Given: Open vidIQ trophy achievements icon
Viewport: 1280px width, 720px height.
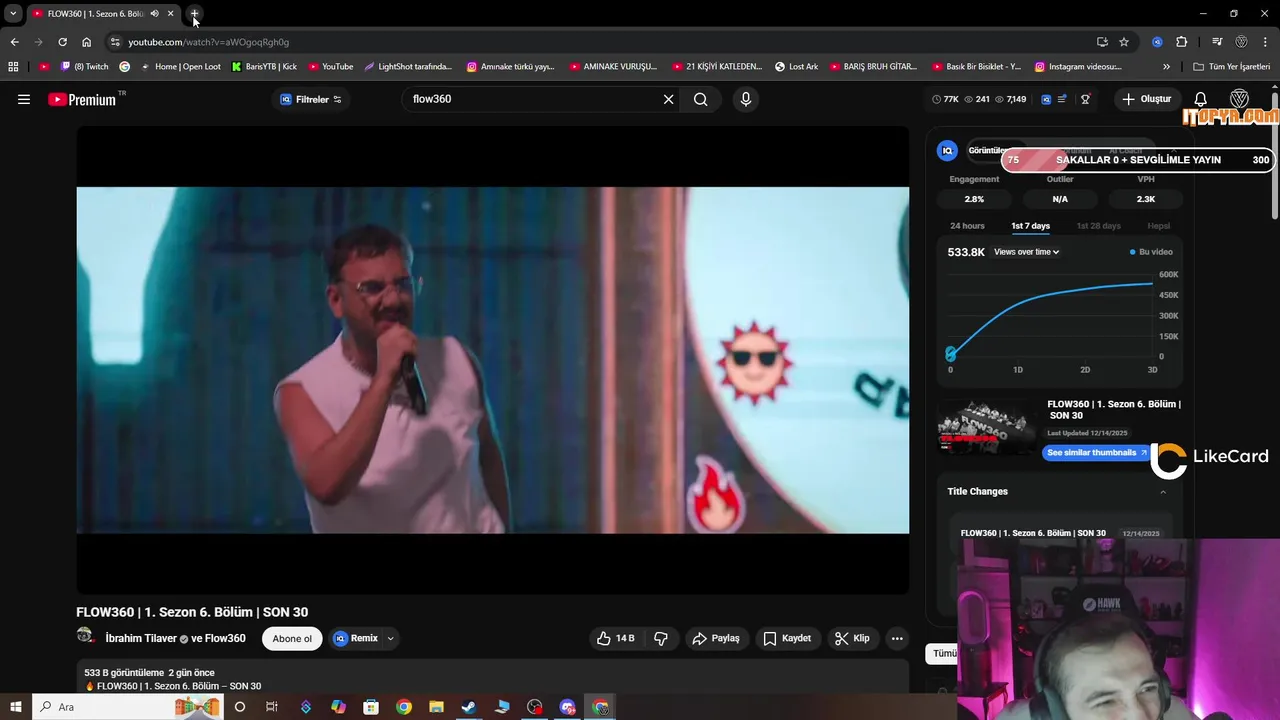Looking at the screenshot, I should [x=1085, y=99].
